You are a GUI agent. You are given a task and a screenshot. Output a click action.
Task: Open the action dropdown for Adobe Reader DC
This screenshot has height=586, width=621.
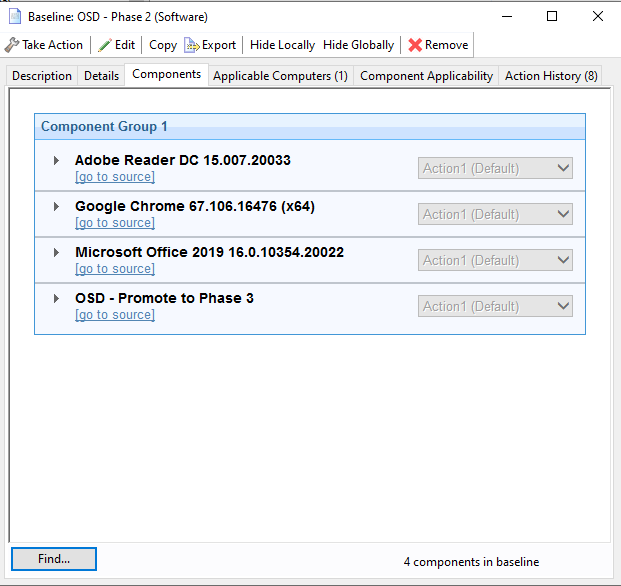coord(495,168)
